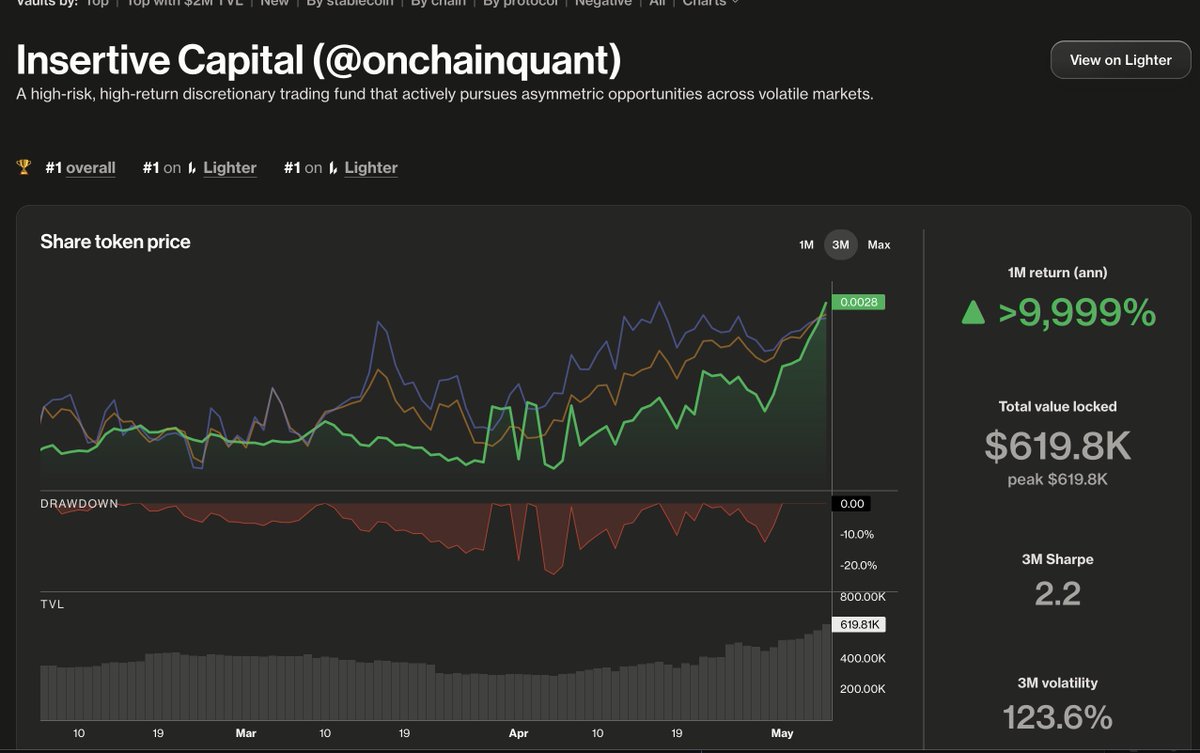Click the 'May' date axis label
1200x753 pixels.
[782, 733]
